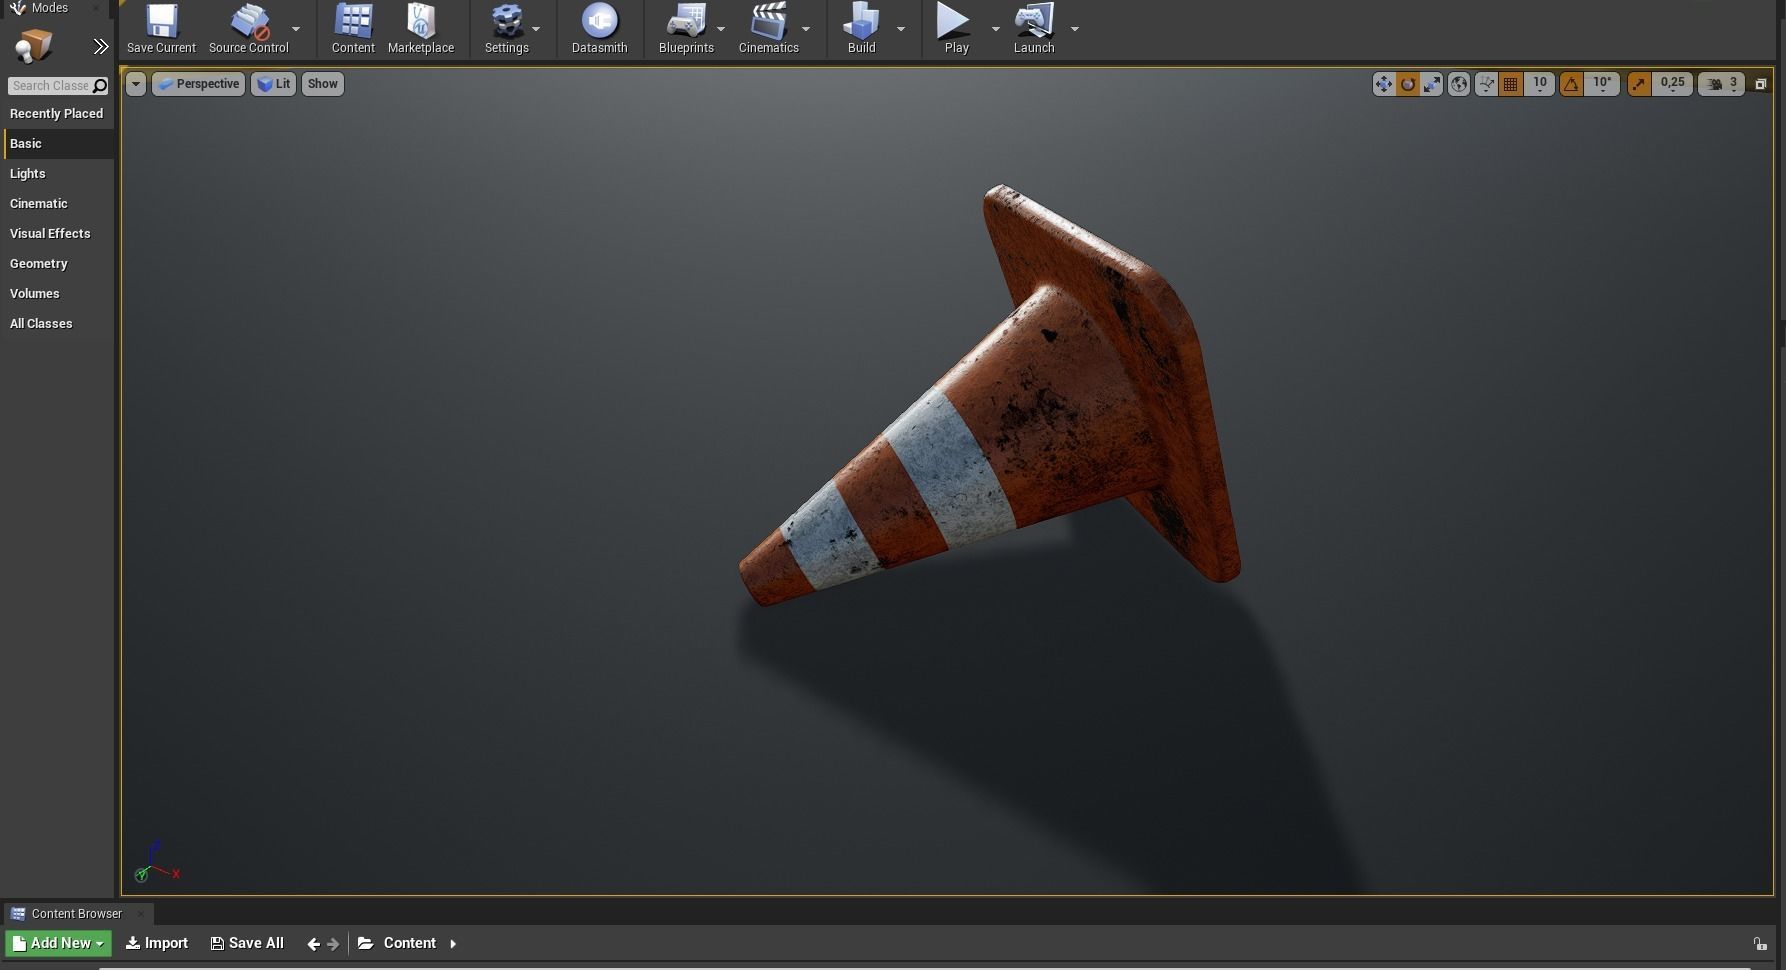
Task: Open the Marketplace
Action: coord(421,29)
